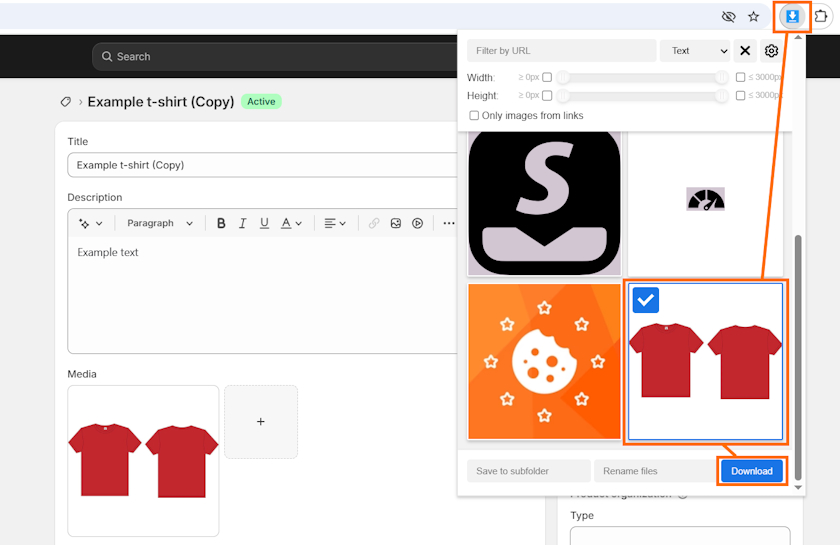Uncheck the selected t-shirt image checkbox
840x545 pixels.
pos(646,300)
